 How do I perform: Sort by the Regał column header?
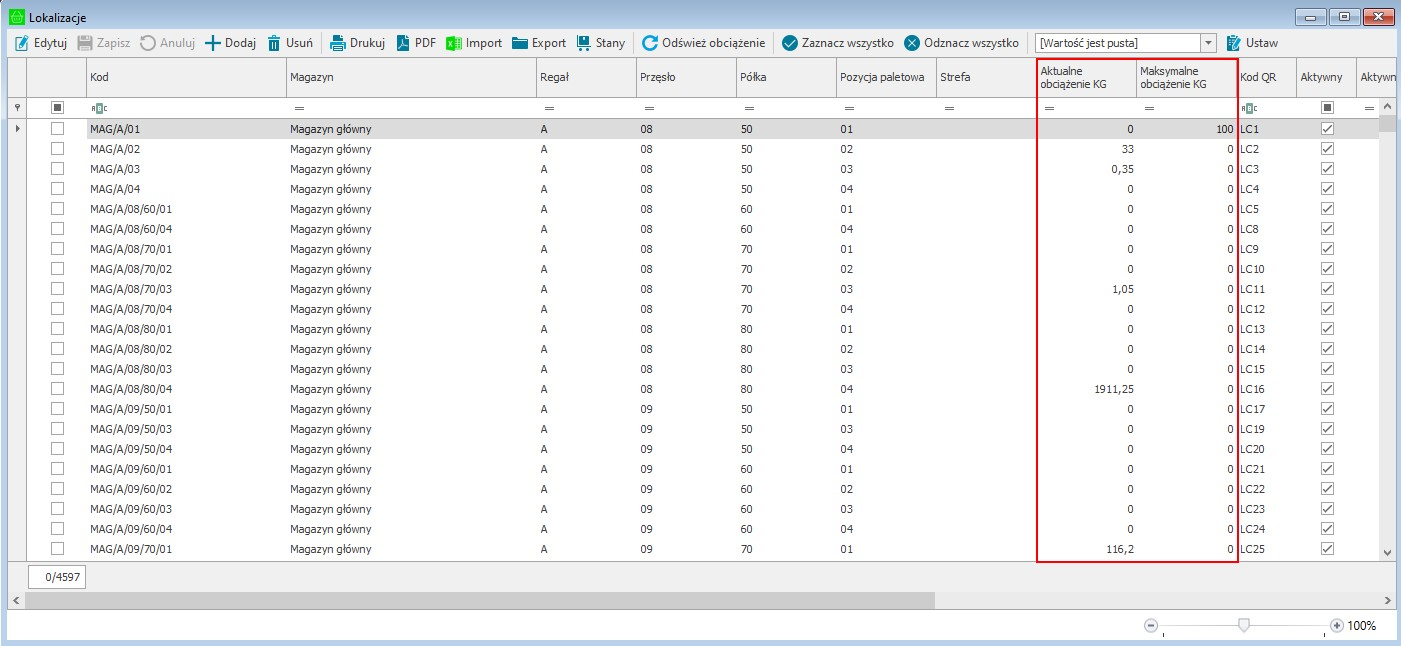(584, 77)
